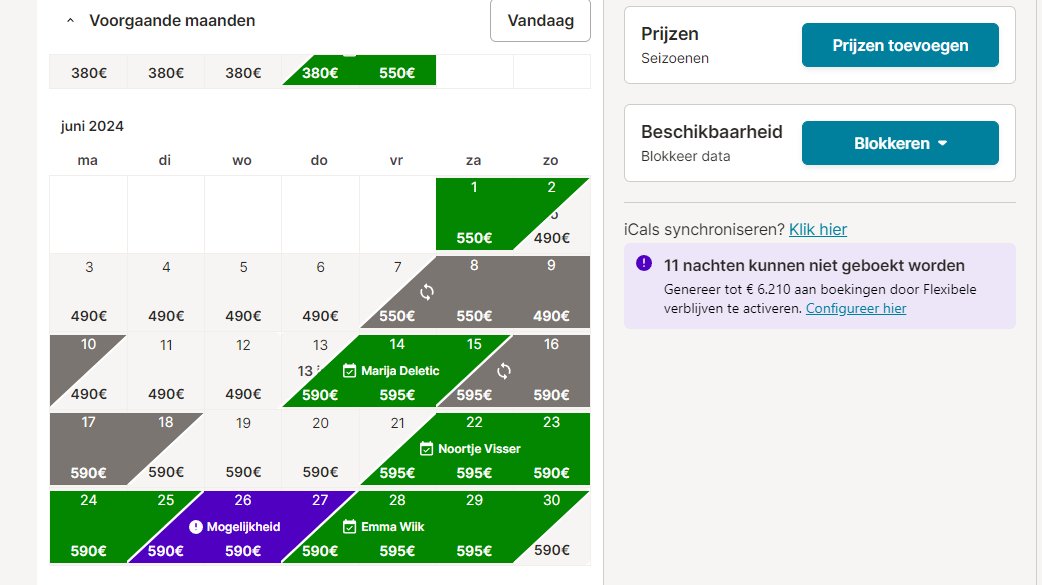Click exclamation icon beside Mogelijkheid
The image size is (1042, 585).
click(195, 527)
